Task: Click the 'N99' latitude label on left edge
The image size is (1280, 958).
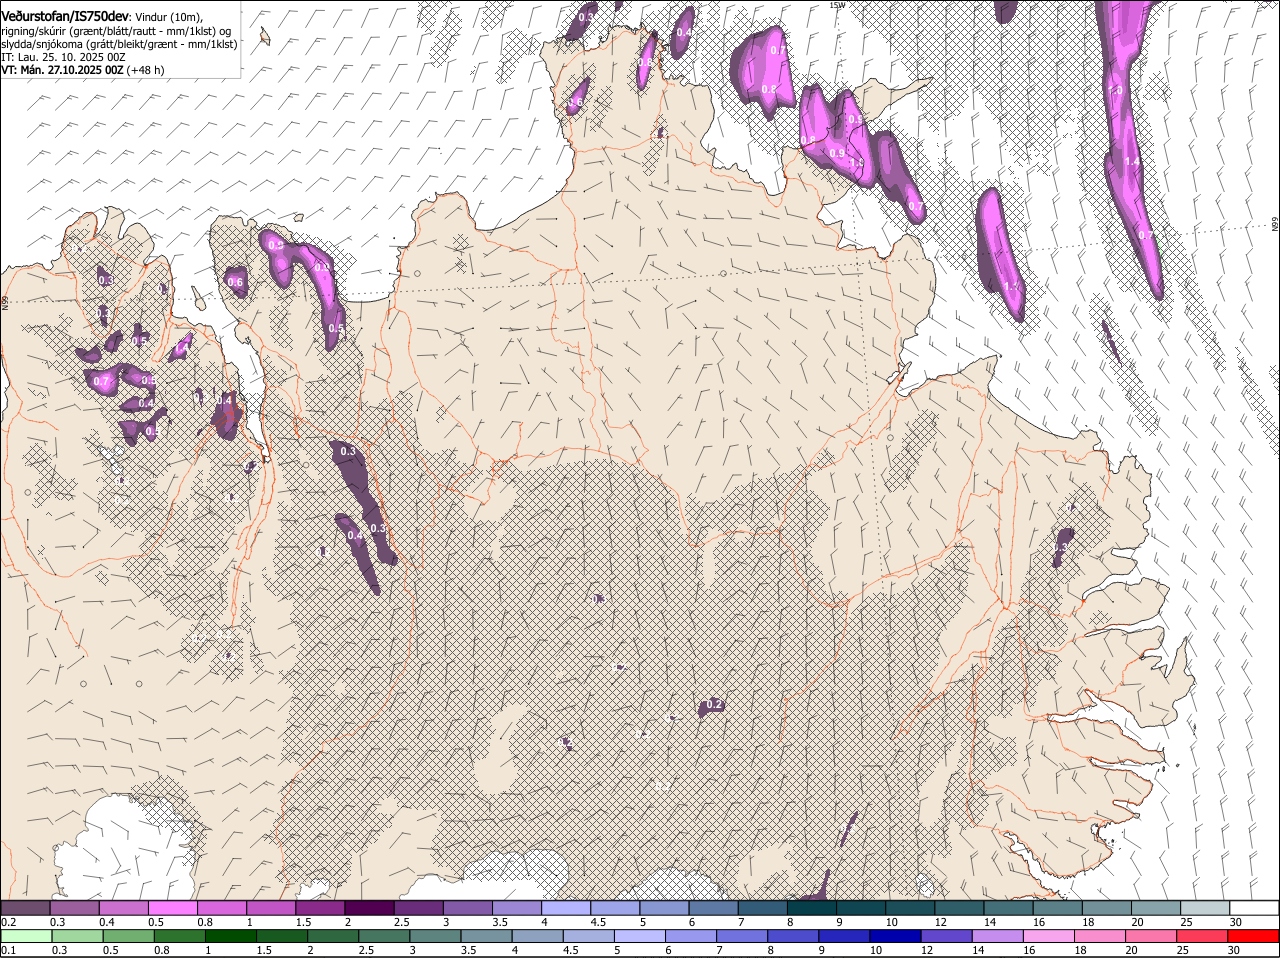Action: tap(5, 302)
